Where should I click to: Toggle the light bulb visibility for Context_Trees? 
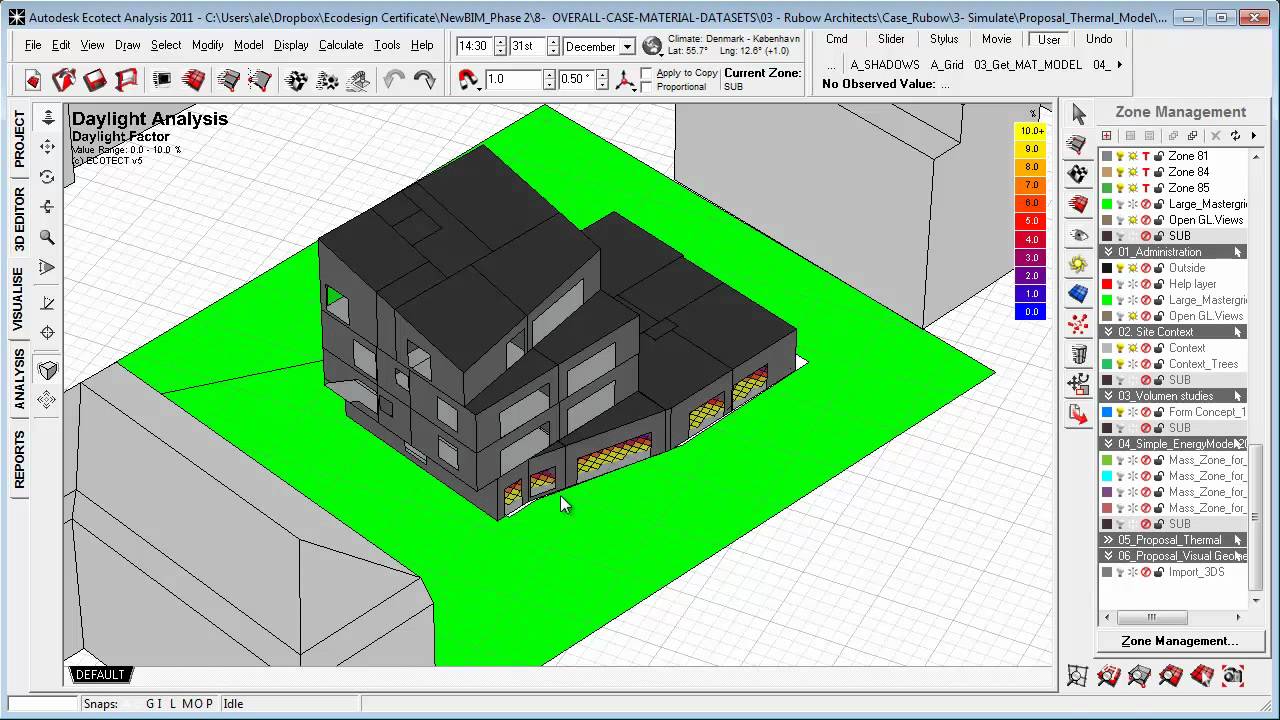click(x=1120, y=364)
